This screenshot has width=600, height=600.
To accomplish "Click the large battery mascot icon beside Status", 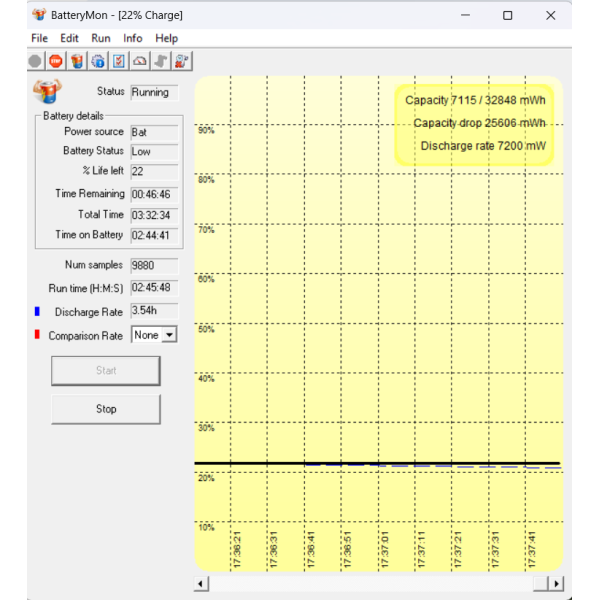I will coord(47,91).
